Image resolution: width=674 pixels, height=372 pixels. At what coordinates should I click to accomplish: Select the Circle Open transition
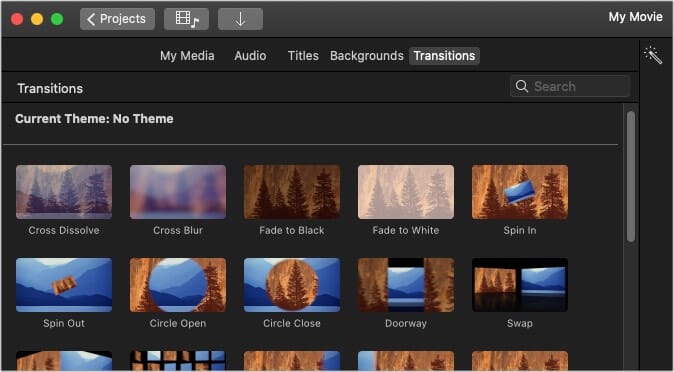[x=178, y=285]
